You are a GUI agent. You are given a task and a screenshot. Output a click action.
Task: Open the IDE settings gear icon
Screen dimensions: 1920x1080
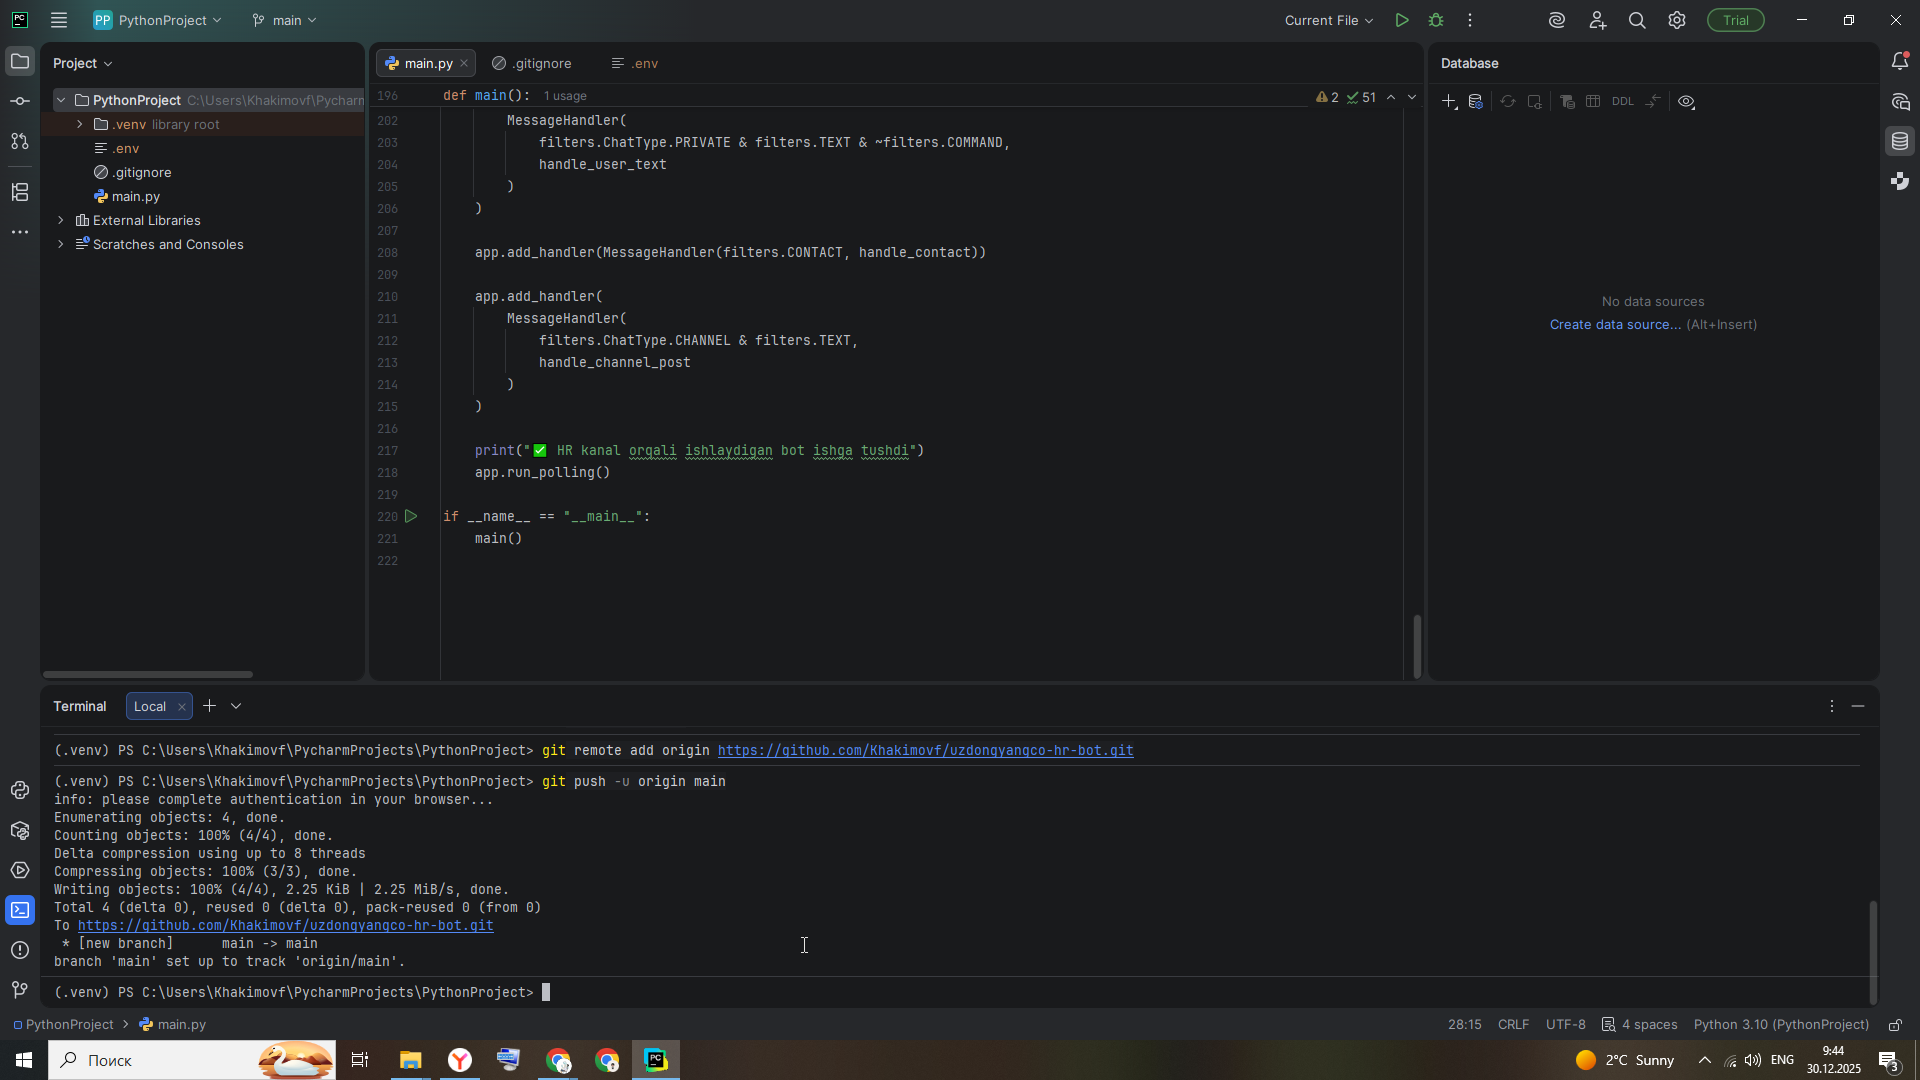1677,20
